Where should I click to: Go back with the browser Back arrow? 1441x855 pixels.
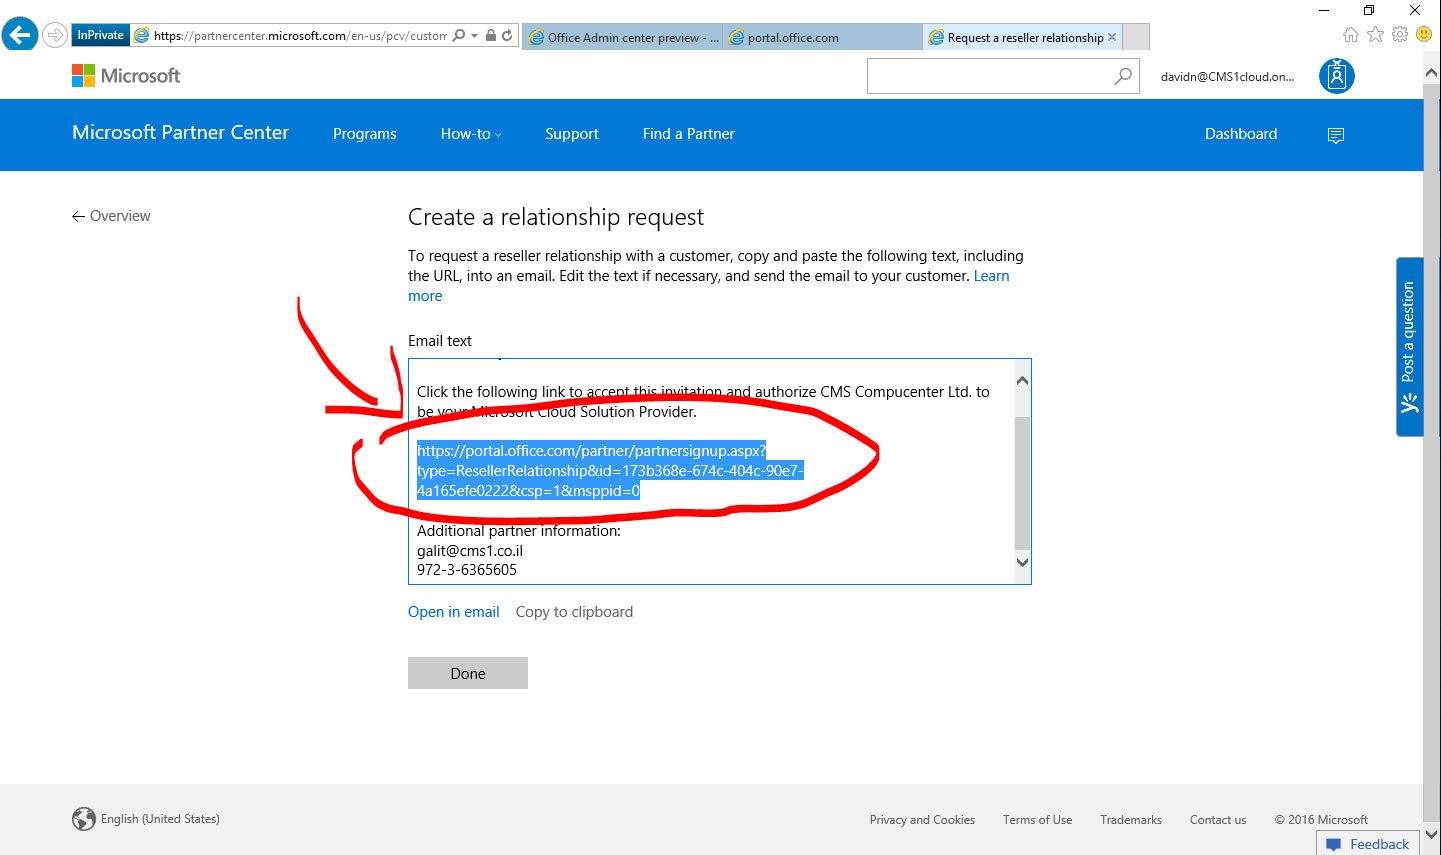20,34
